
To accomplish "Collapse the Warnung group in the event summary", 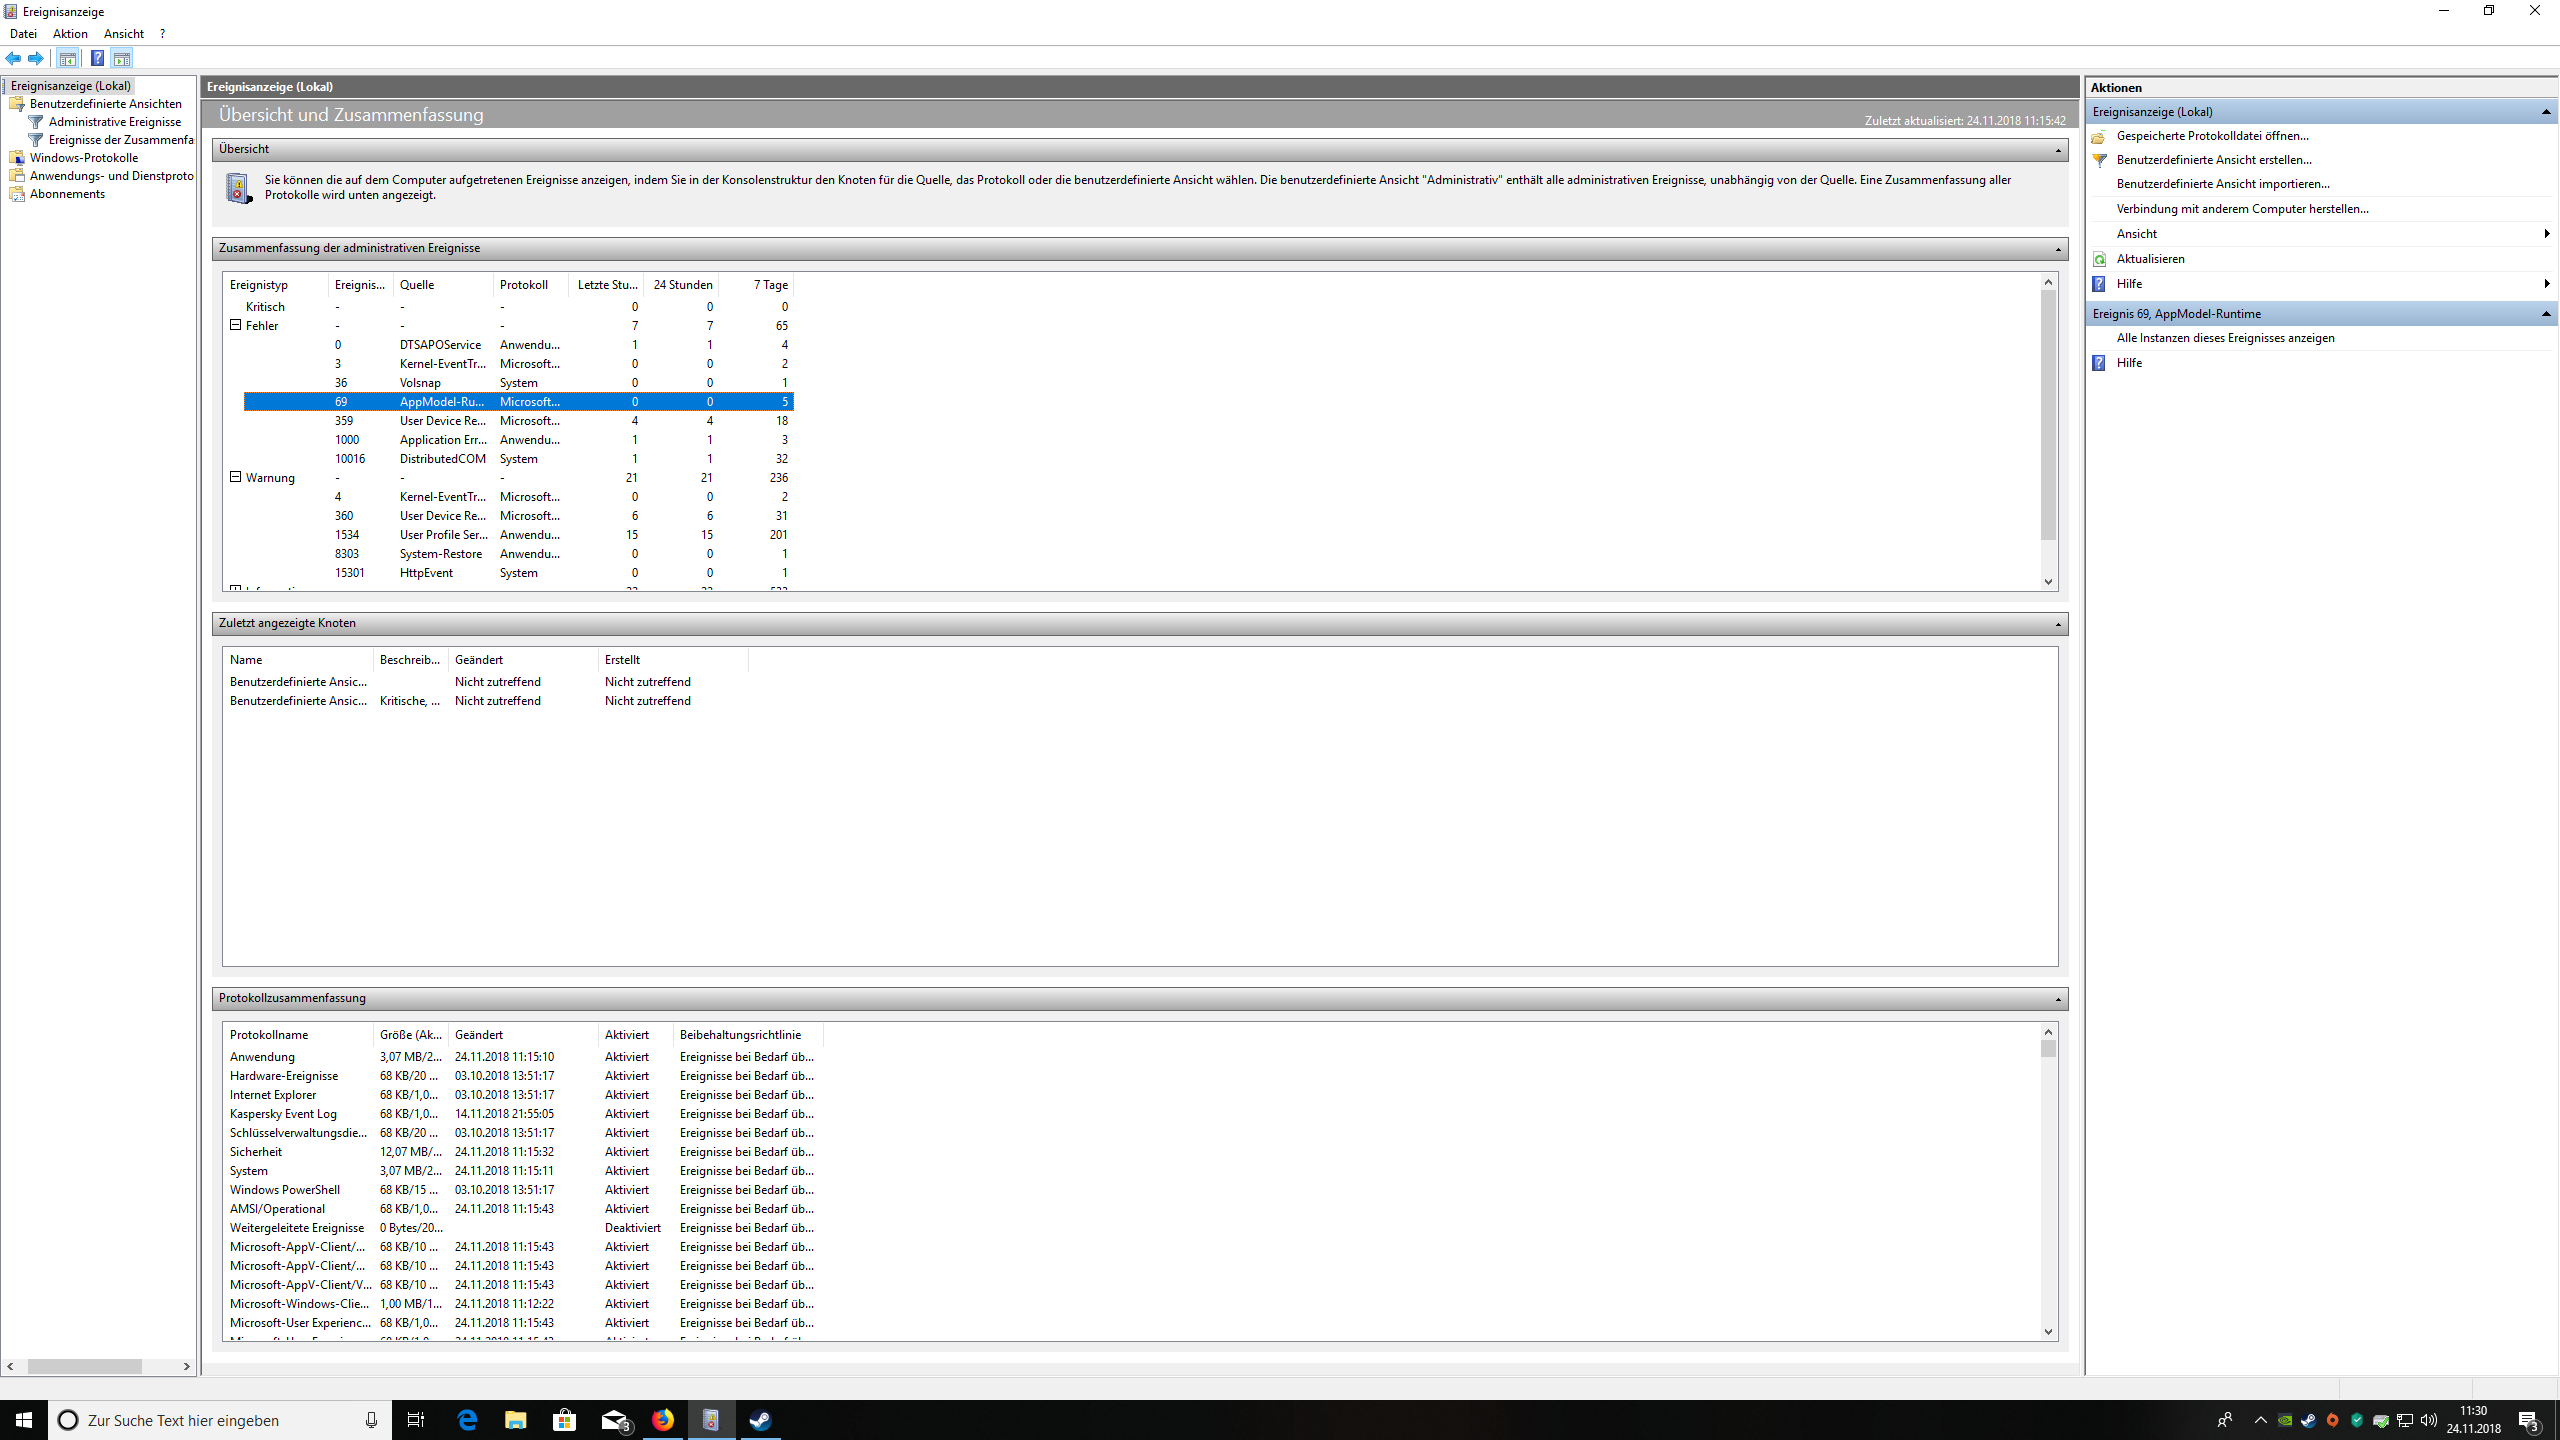I will pos(236,477).
